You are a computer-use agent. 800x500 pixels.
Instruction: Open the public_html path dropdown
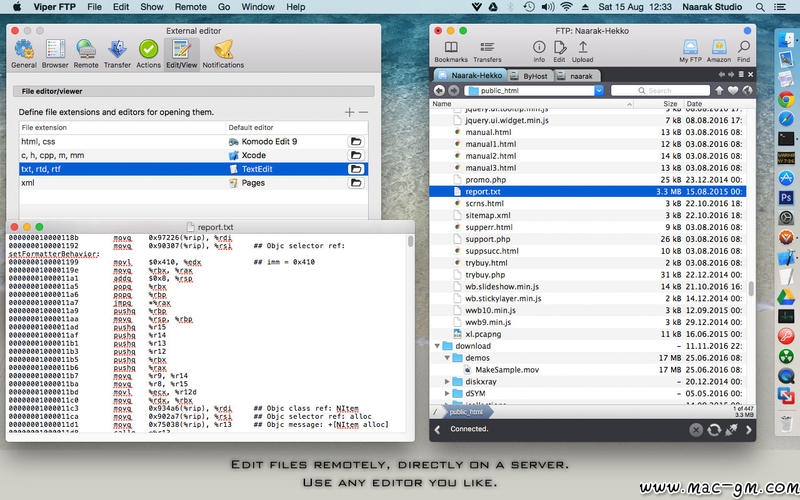coord(599,90)
